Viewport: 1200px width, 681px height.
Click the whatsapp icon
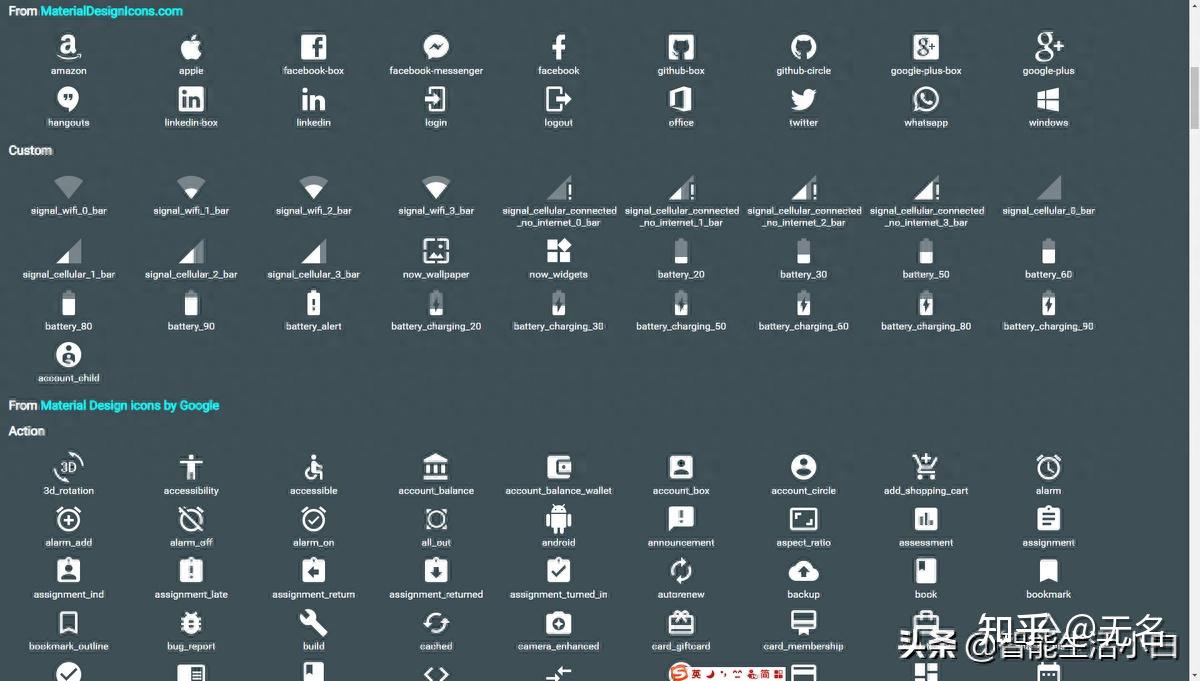[x=926, y=99]
